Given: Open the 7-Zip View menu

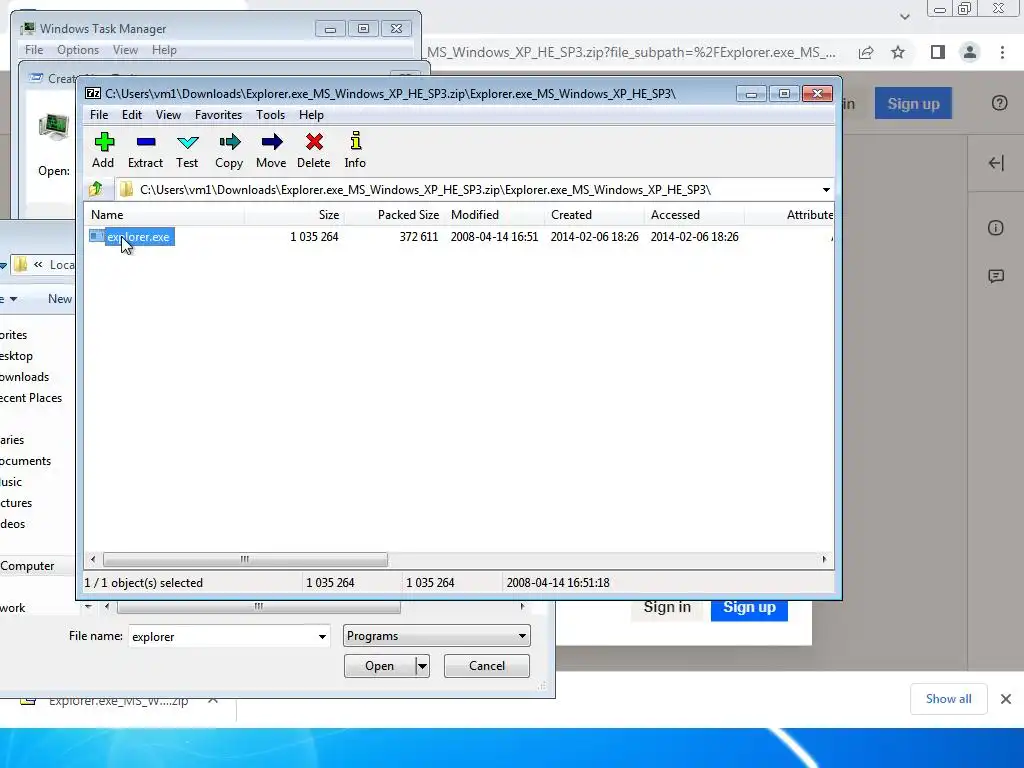Looking at the screenshot, I should (x=168, y=115).
